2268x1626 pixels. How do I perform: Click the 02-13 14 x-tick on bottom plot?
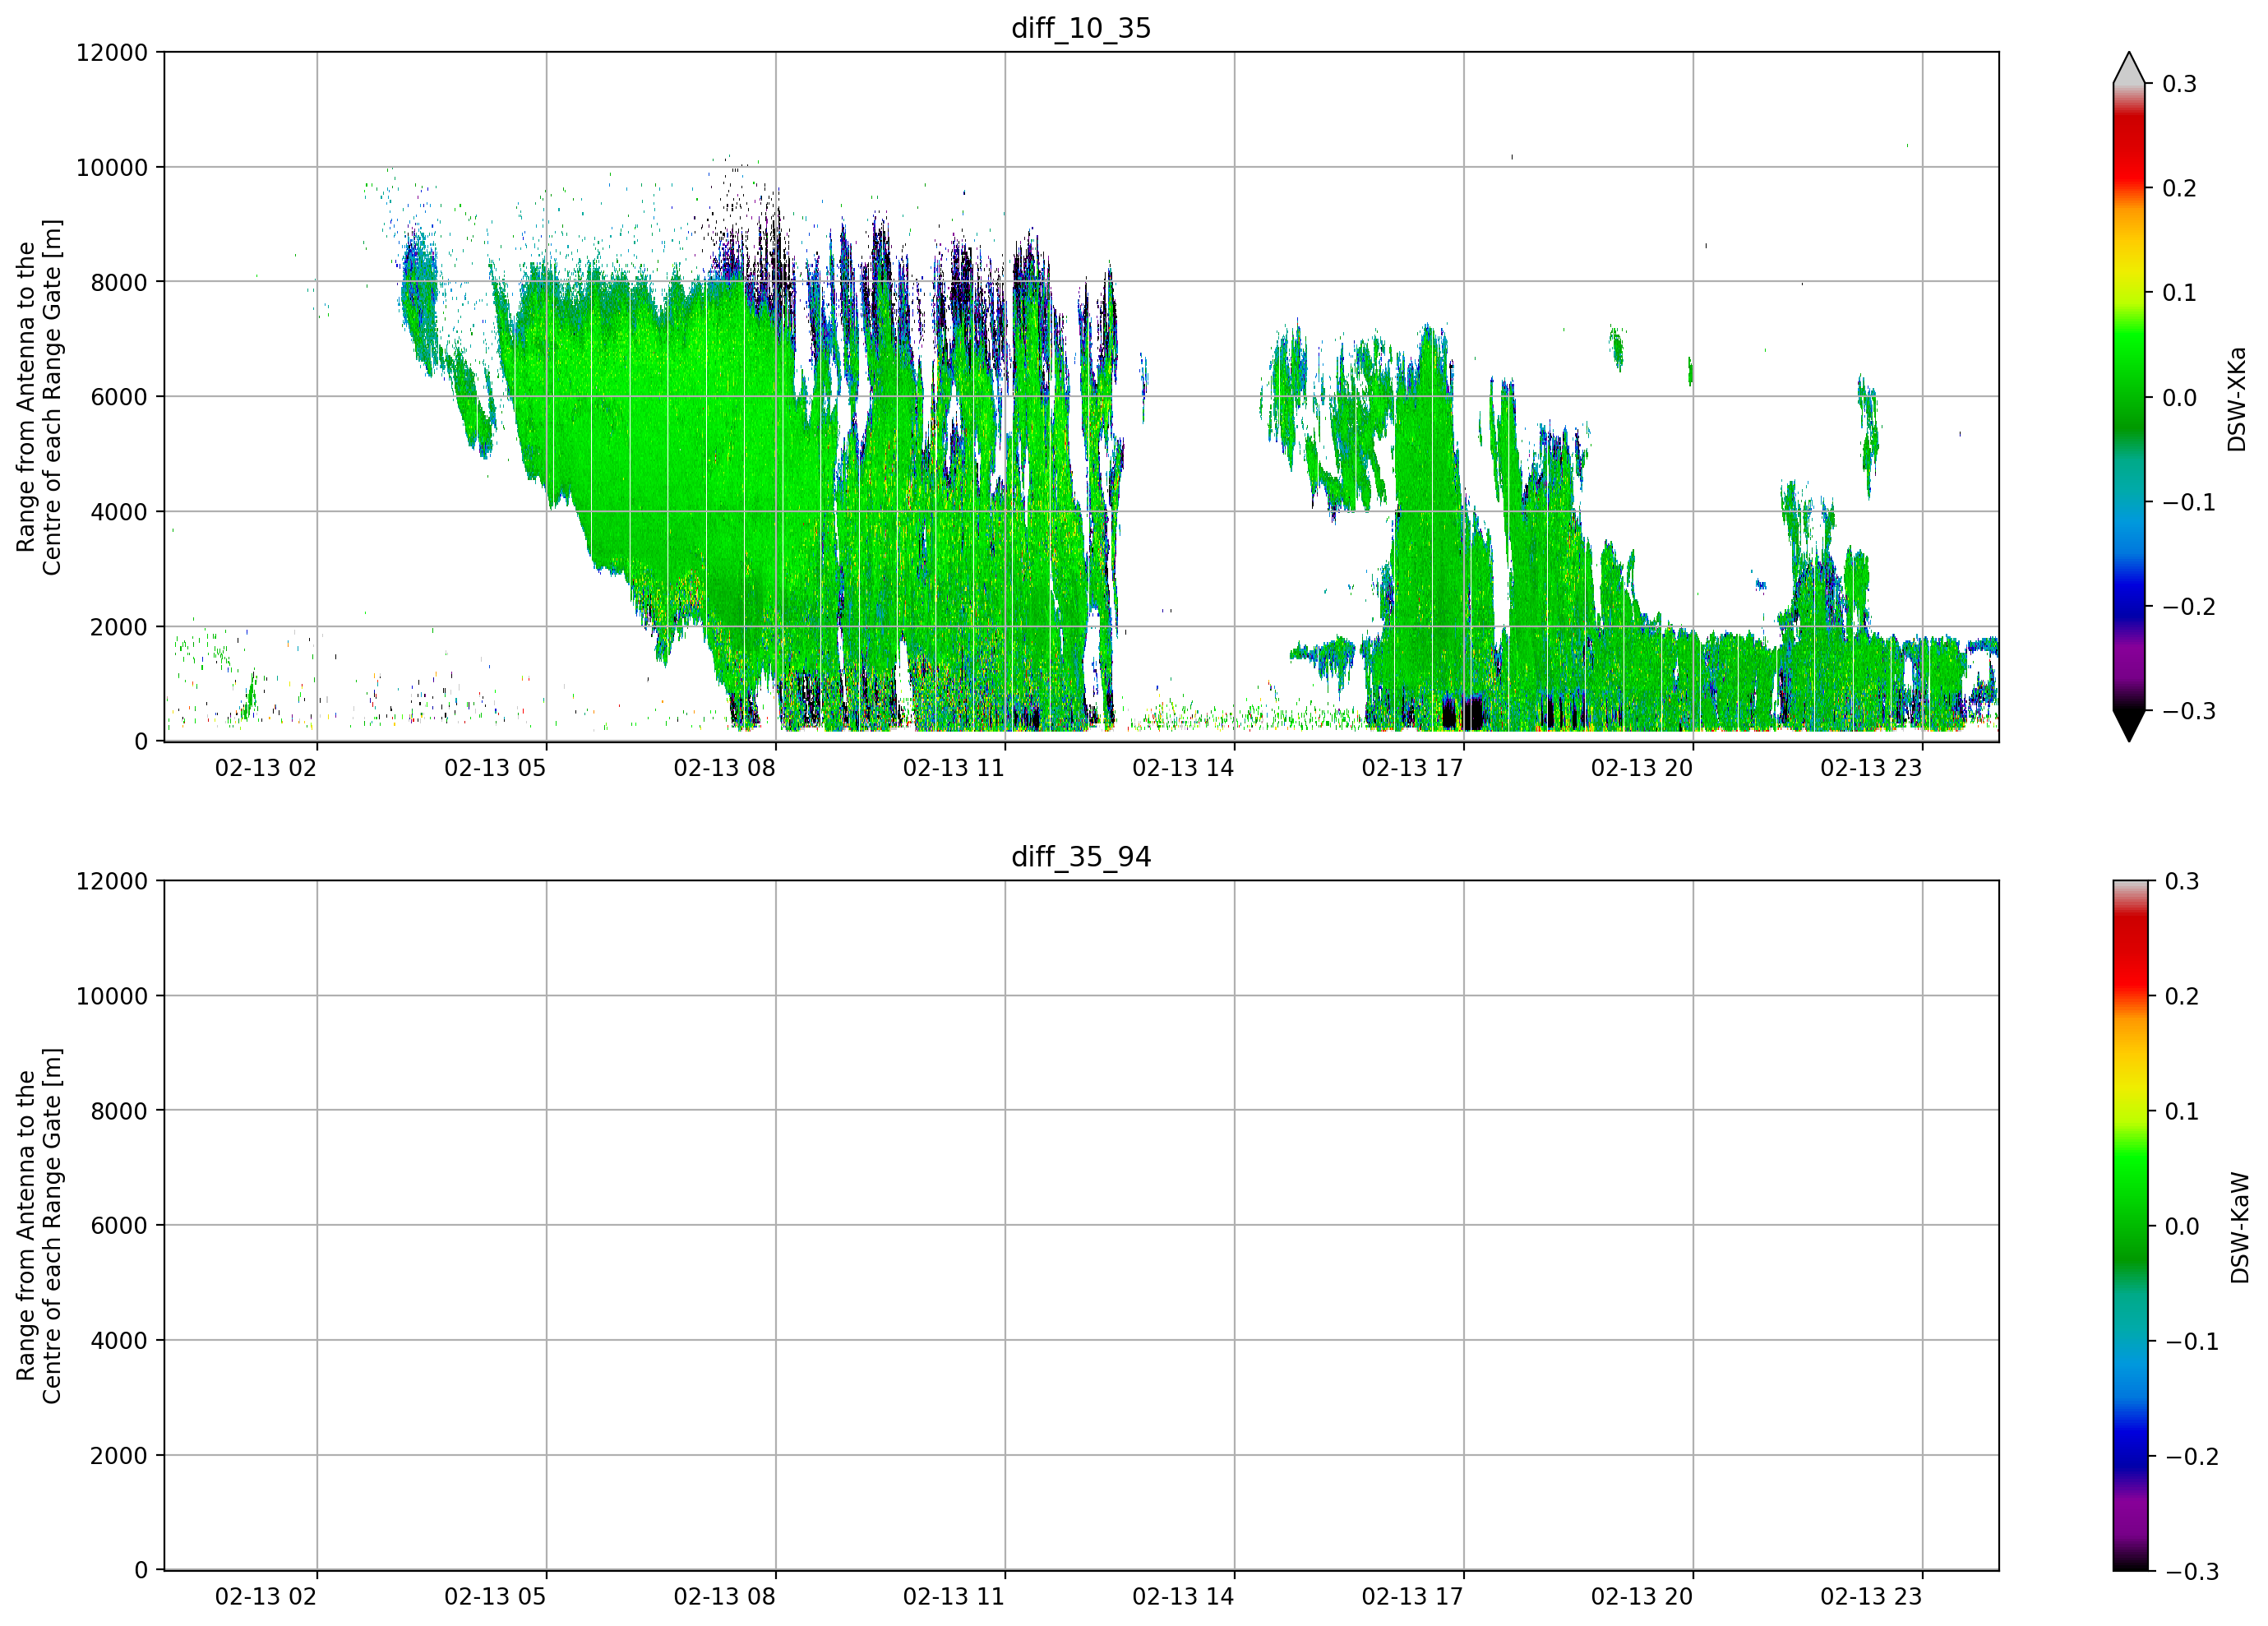point(1183,1597)
